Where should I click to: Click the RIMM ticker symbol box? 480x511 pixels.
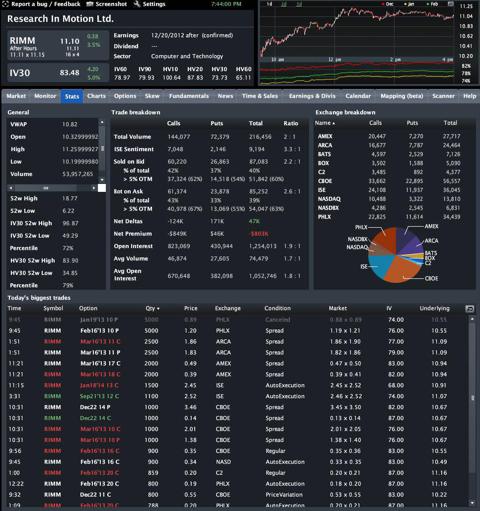tap(58, 46)
